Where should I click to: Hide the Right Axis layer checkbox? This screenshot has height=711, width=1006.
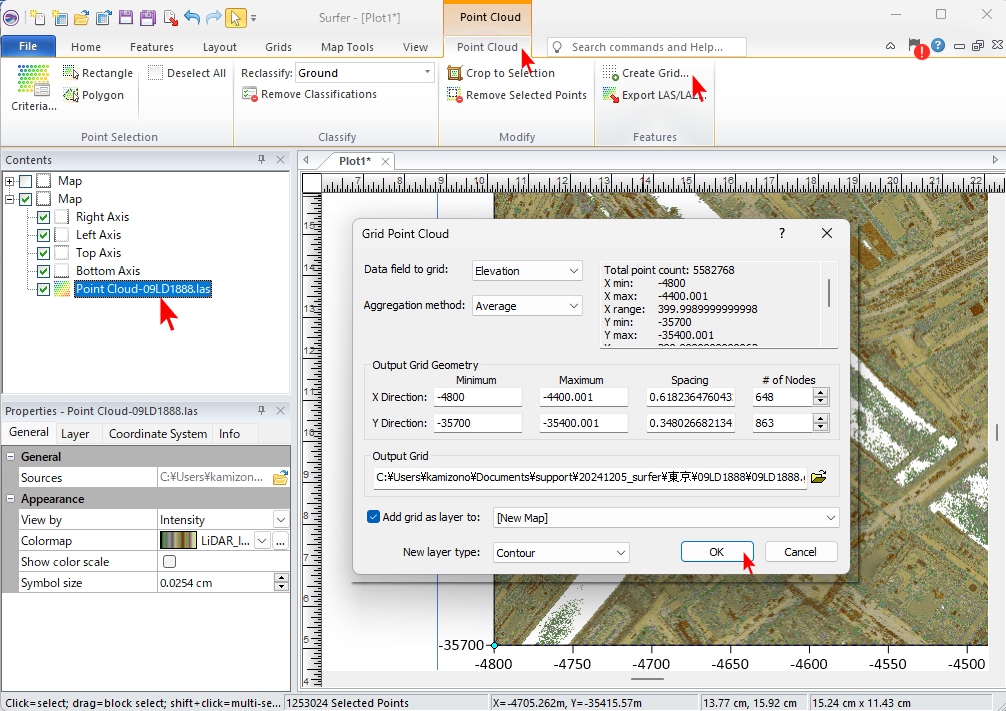[43, 217]
